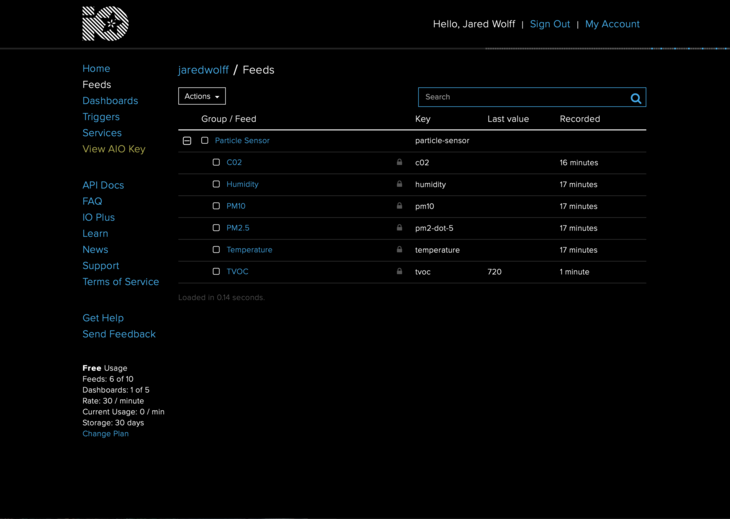Click the lock icon for Temperature feed
Screen dimensions: 730x519
coord(399,250)
